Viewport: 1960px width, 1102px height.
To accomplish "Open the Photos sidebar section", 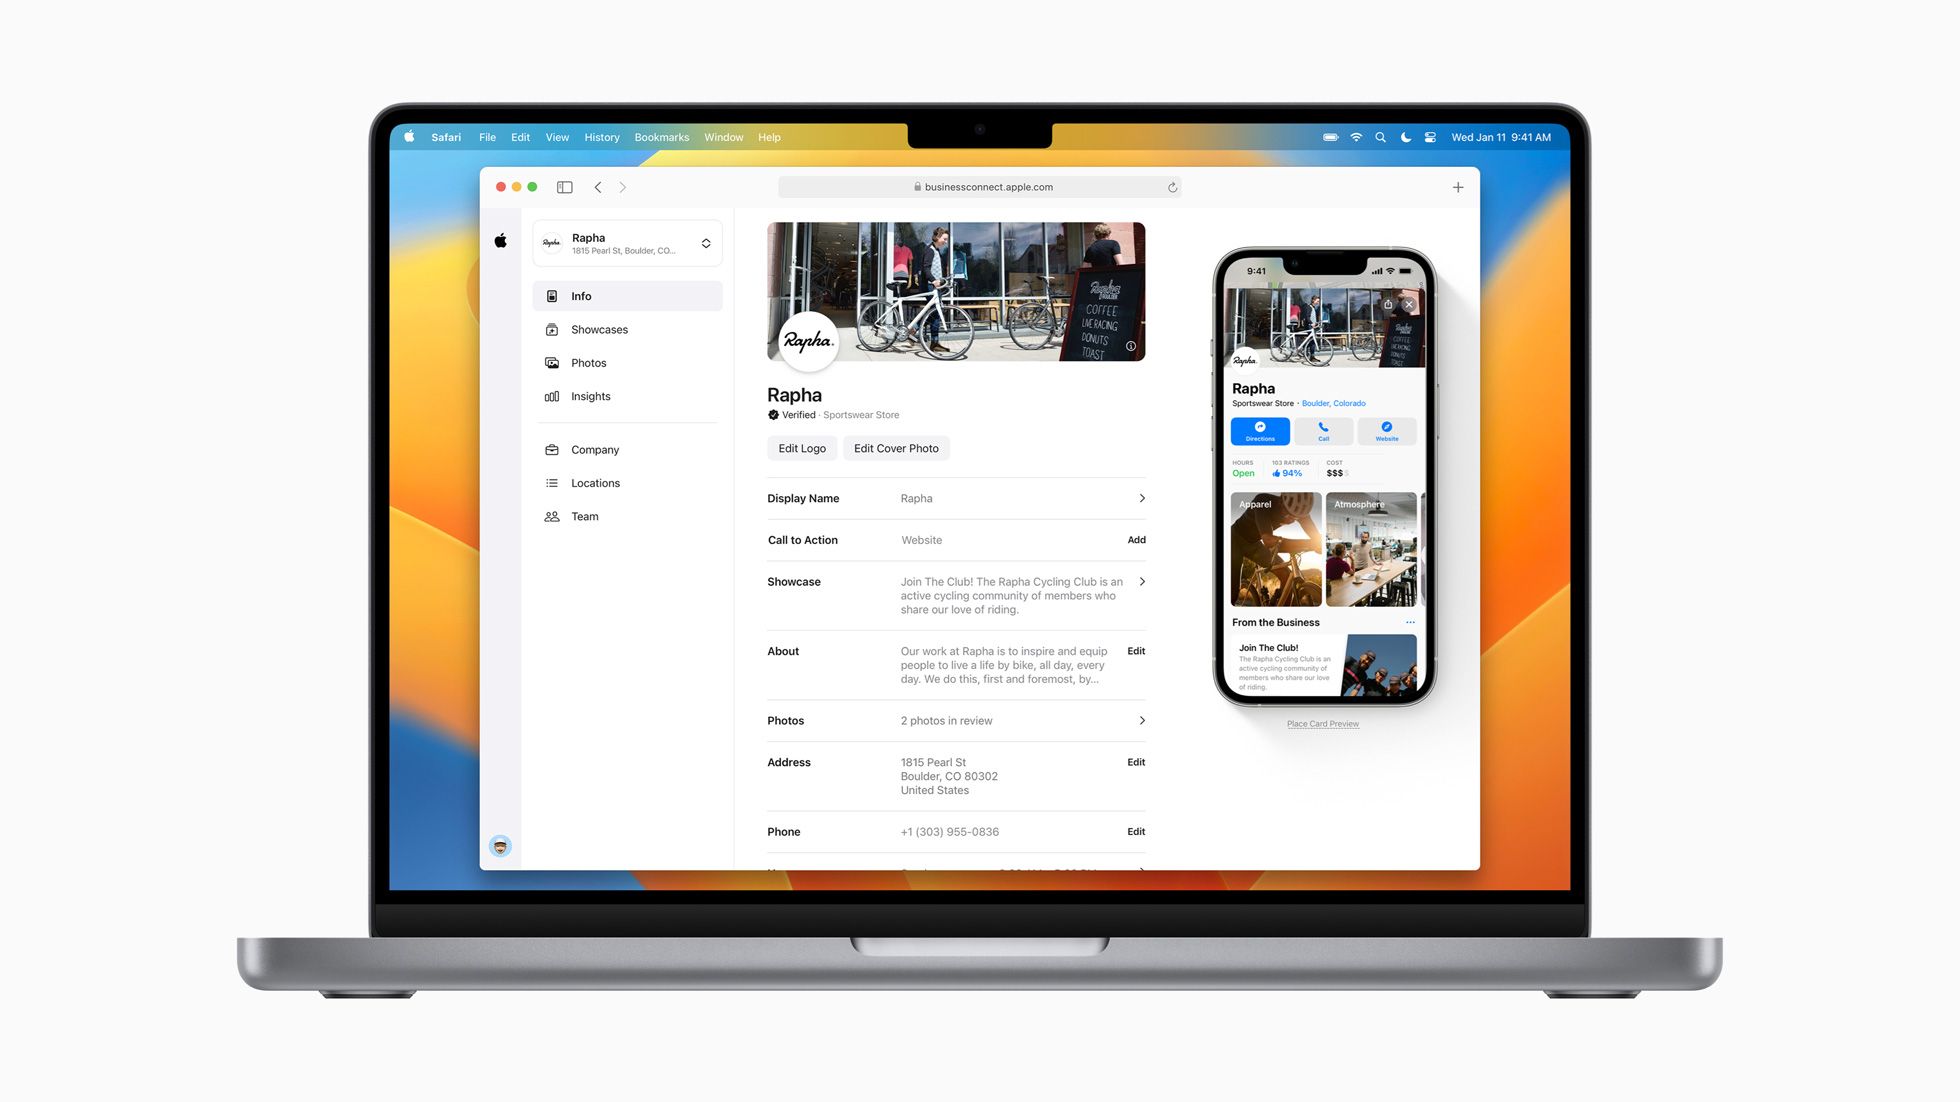I will coord(588,362).
